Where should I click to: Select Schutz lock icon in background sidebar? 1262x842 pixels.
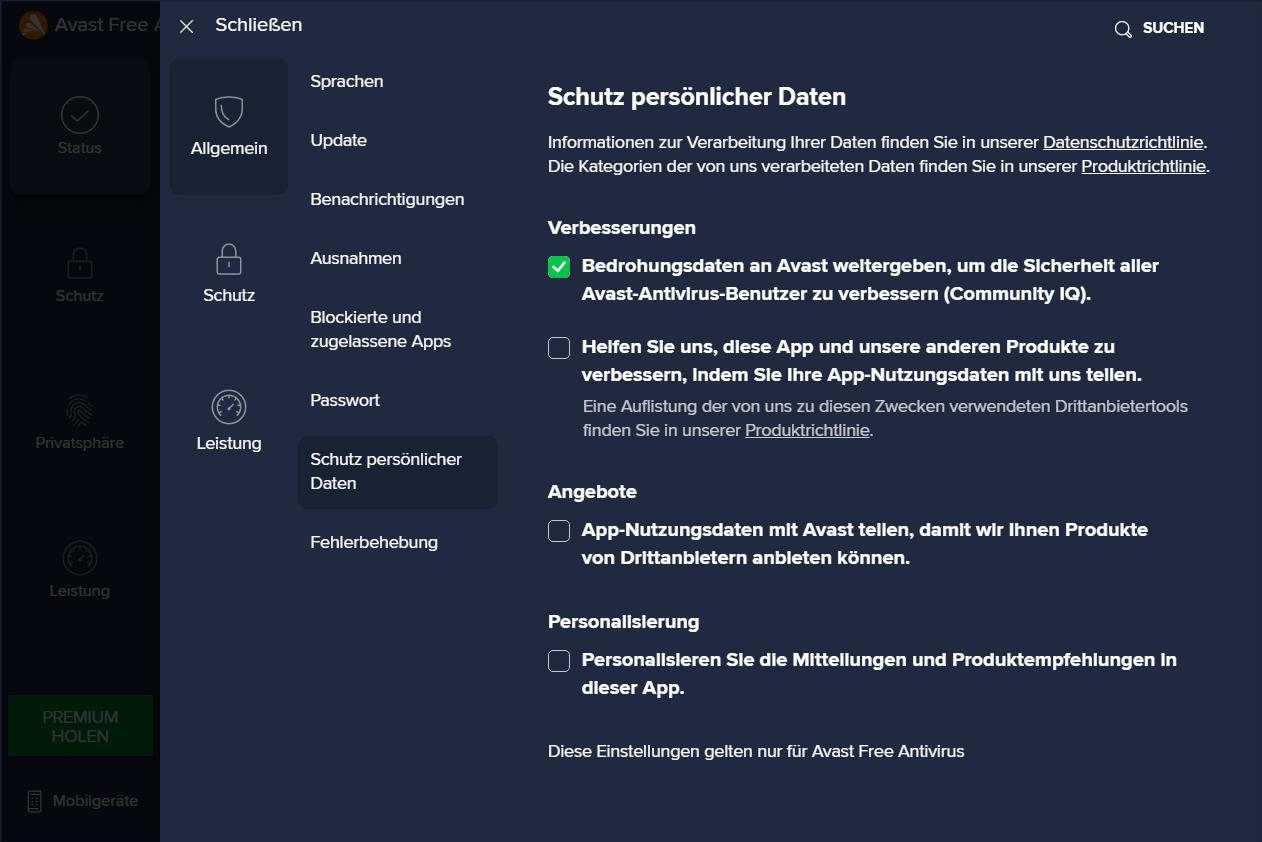pyautogui.click(x=80, y=264)
